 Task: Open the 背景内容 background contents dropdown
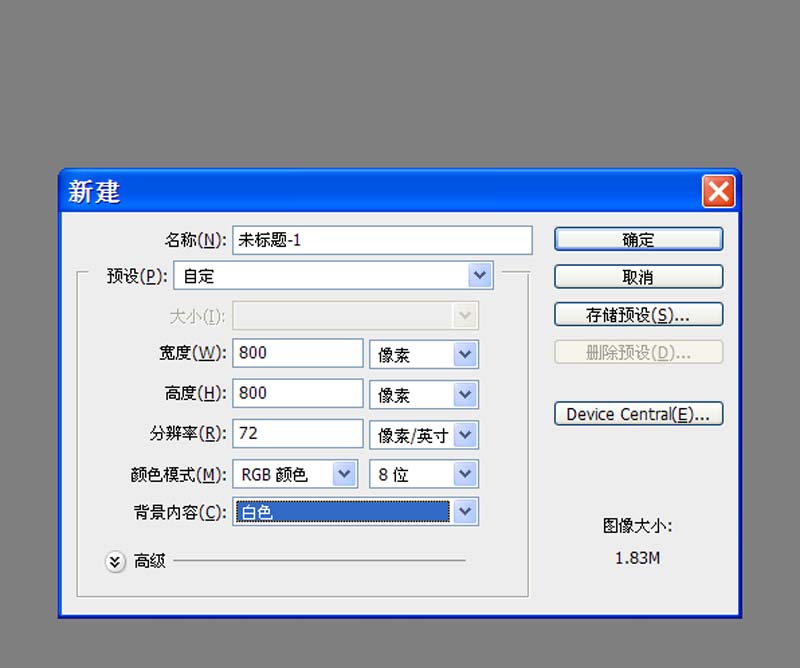tap(465, 511)
